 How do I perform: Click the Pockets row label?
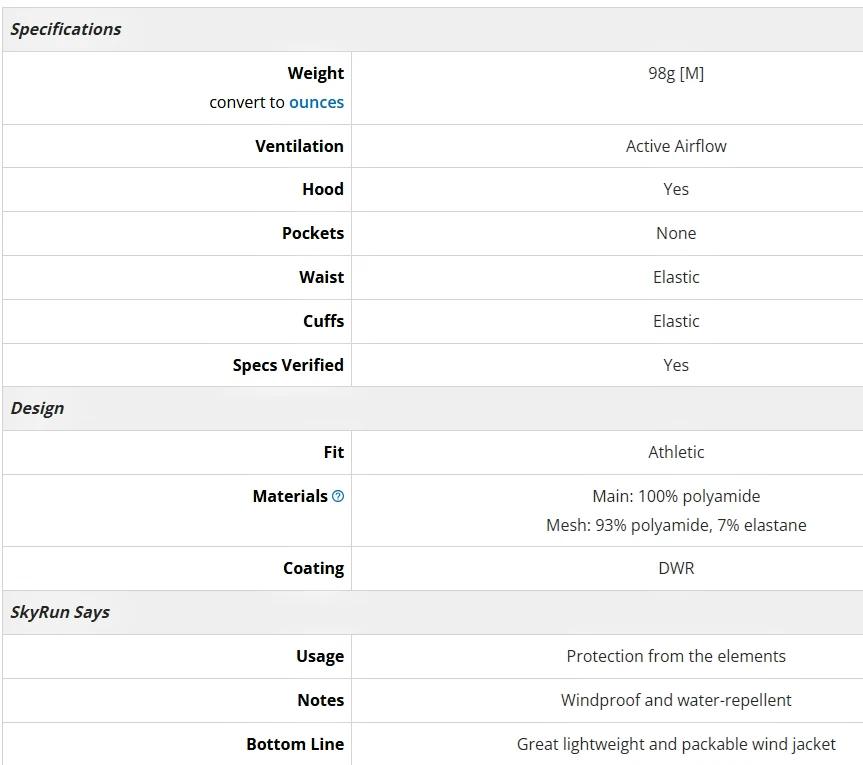point(312,233)
